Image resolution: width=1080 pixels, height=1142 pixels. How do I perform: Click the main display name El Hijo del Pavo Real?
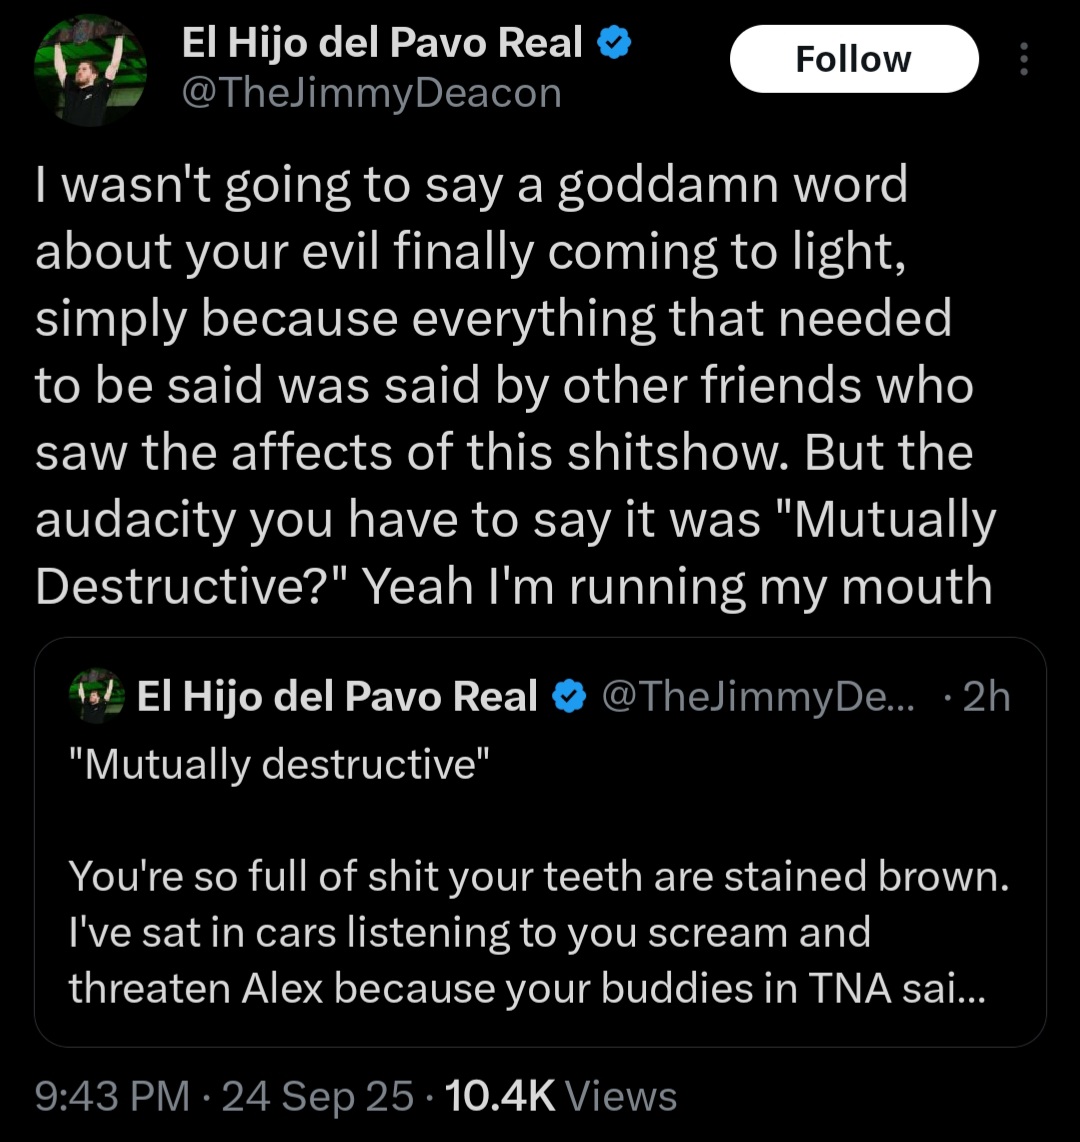point(381,43)
